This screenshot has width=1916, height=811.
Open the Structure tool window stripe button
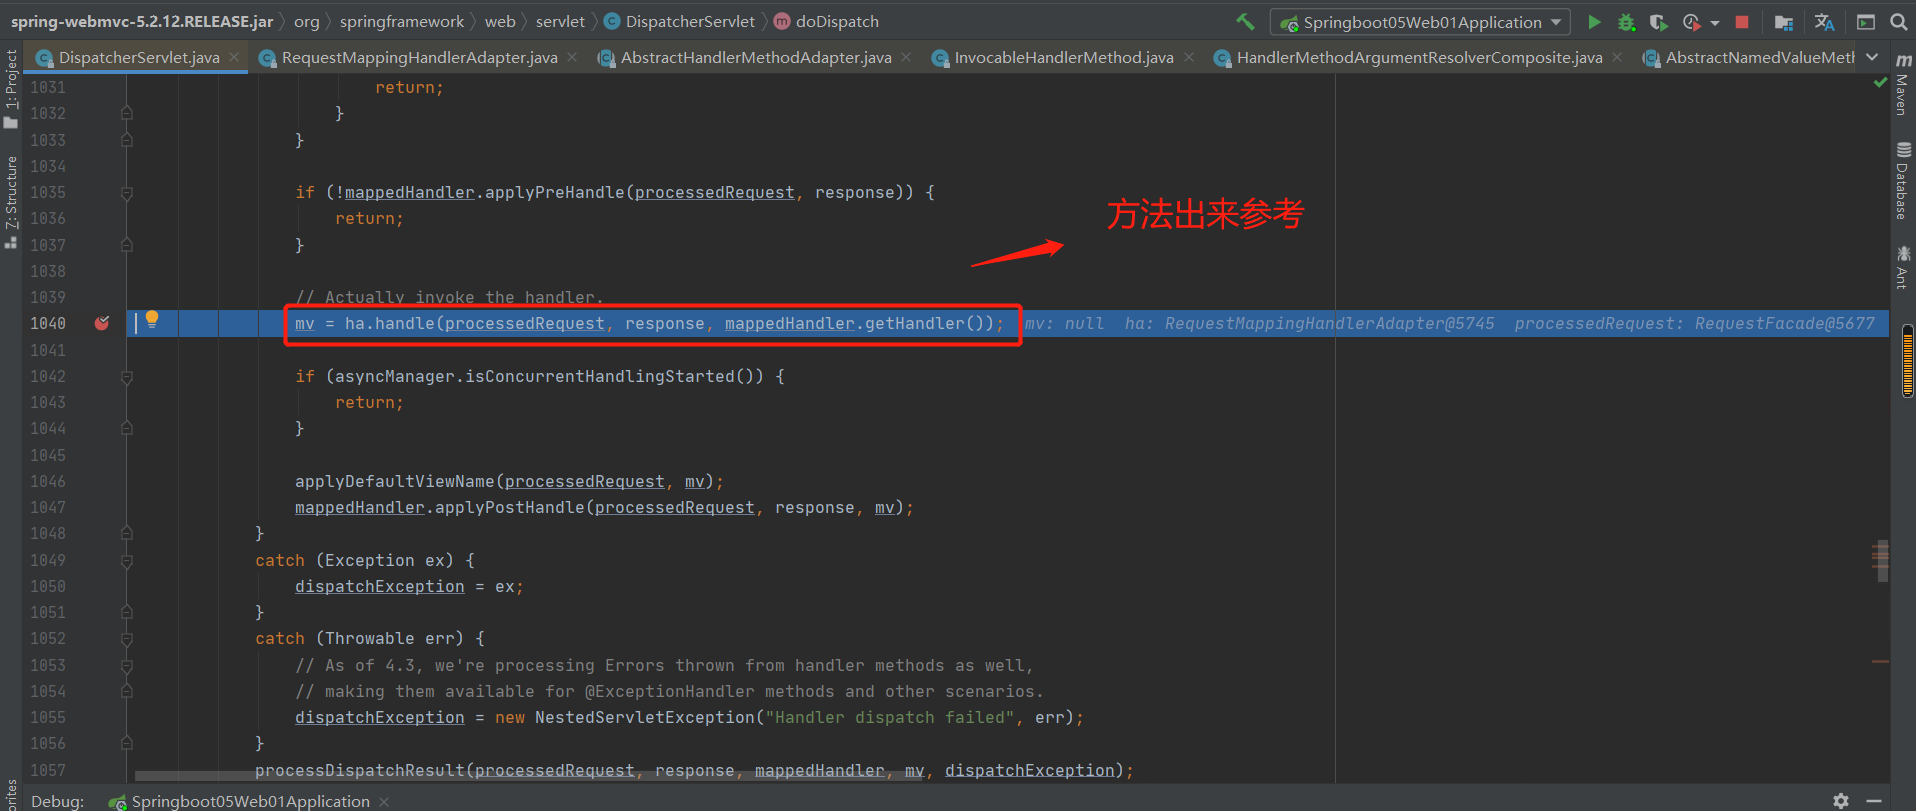point(11,201)
